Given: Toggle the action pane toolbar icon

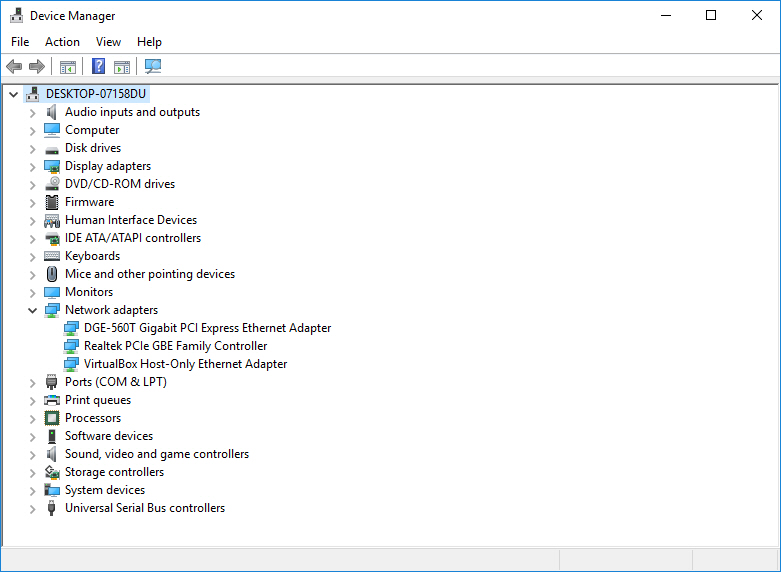Looking at the screenshot, I should 122,67.
